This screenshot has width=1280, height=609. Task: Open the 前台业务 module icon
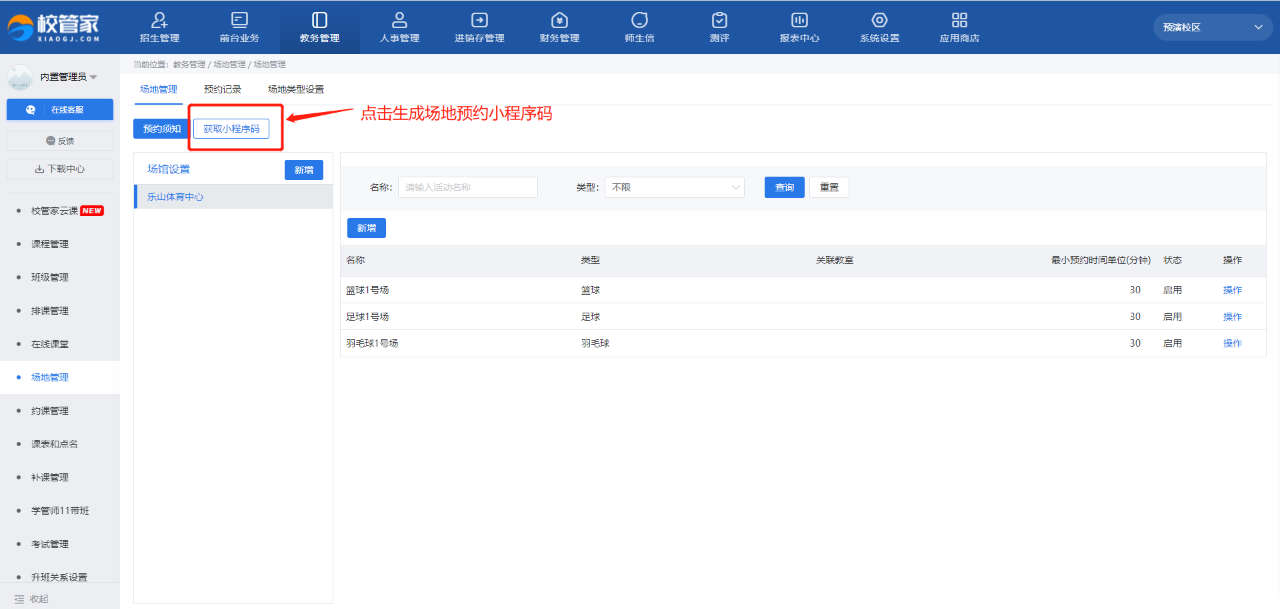coord(239,20)
